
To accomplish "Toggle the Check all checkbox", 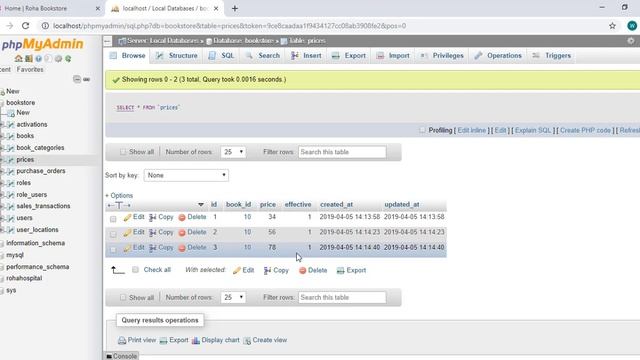I will click(x=136, y=270).
